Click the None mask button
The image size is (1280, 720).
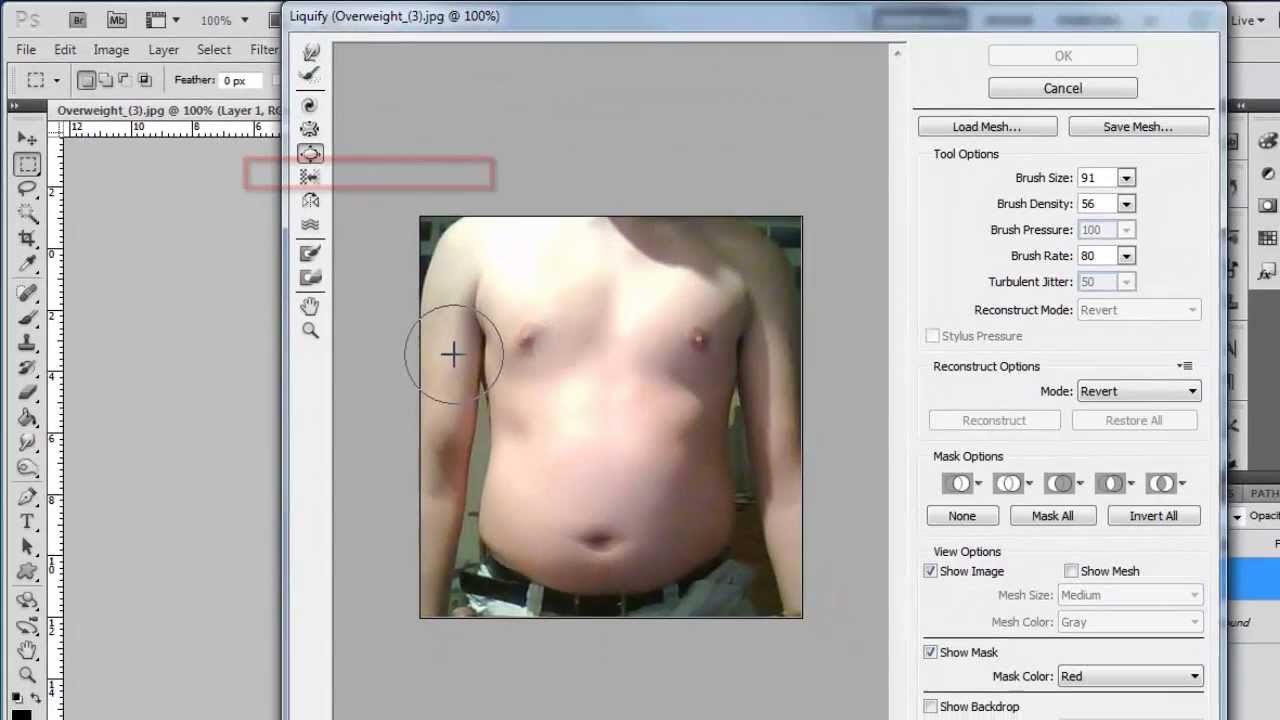click(962, 516)
